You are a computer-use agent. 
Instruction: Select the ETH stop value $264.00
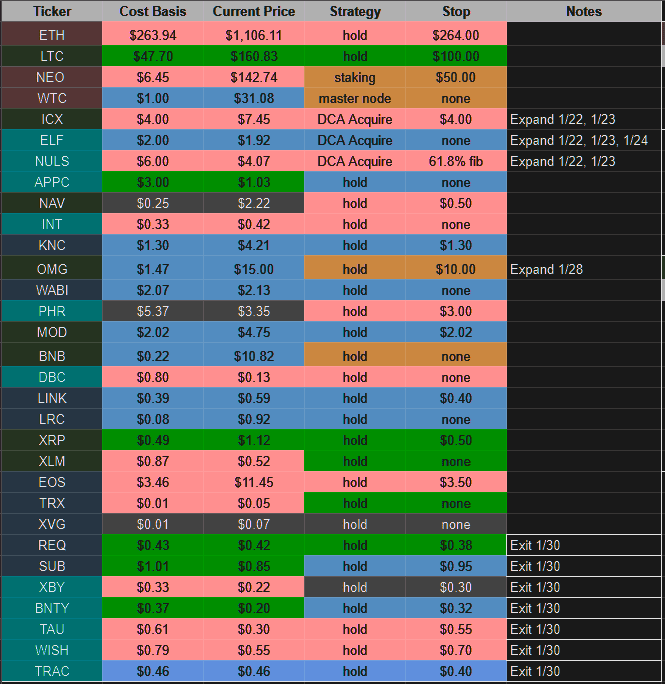pyautogui.click(x=456, y=35)
